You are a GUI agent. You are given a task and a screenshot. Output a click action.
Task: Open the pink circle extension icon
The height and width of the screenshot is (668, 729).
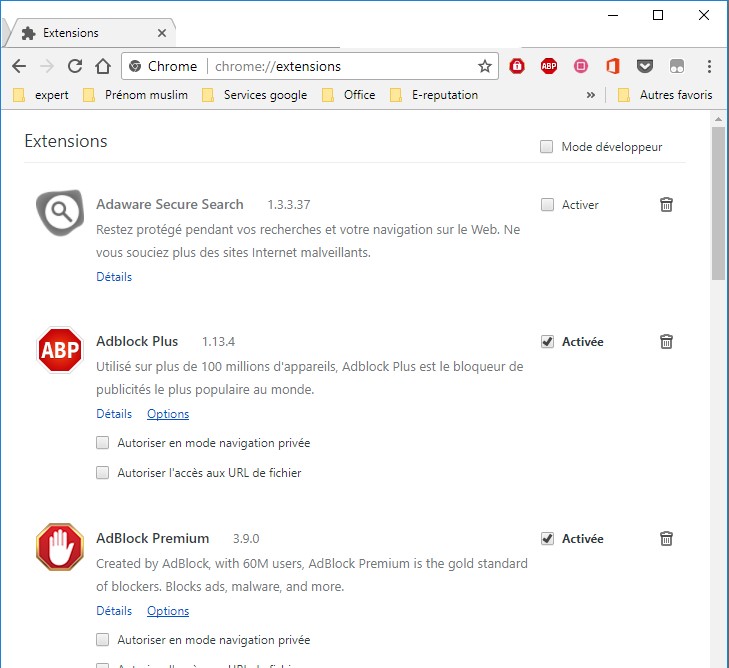coord(581,66)
